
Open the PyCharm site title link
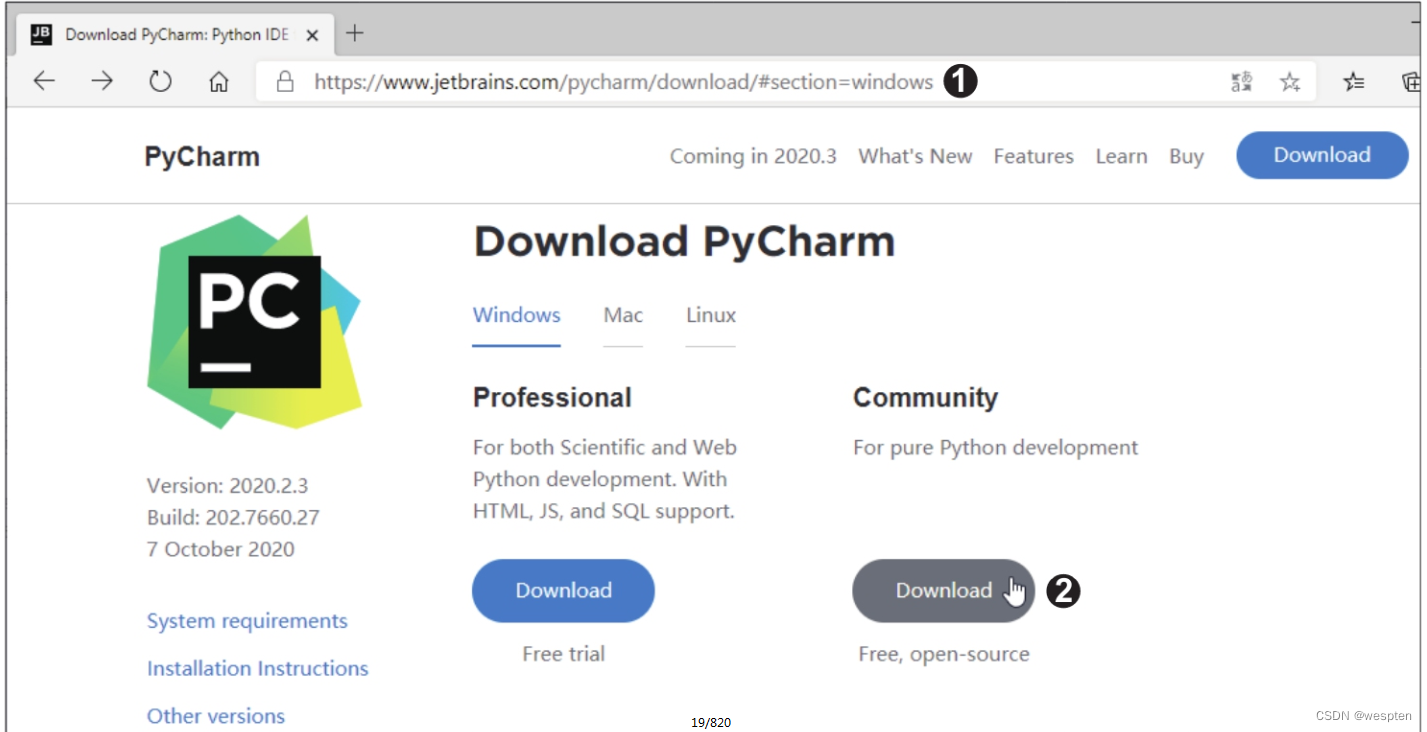click(202, 157)
